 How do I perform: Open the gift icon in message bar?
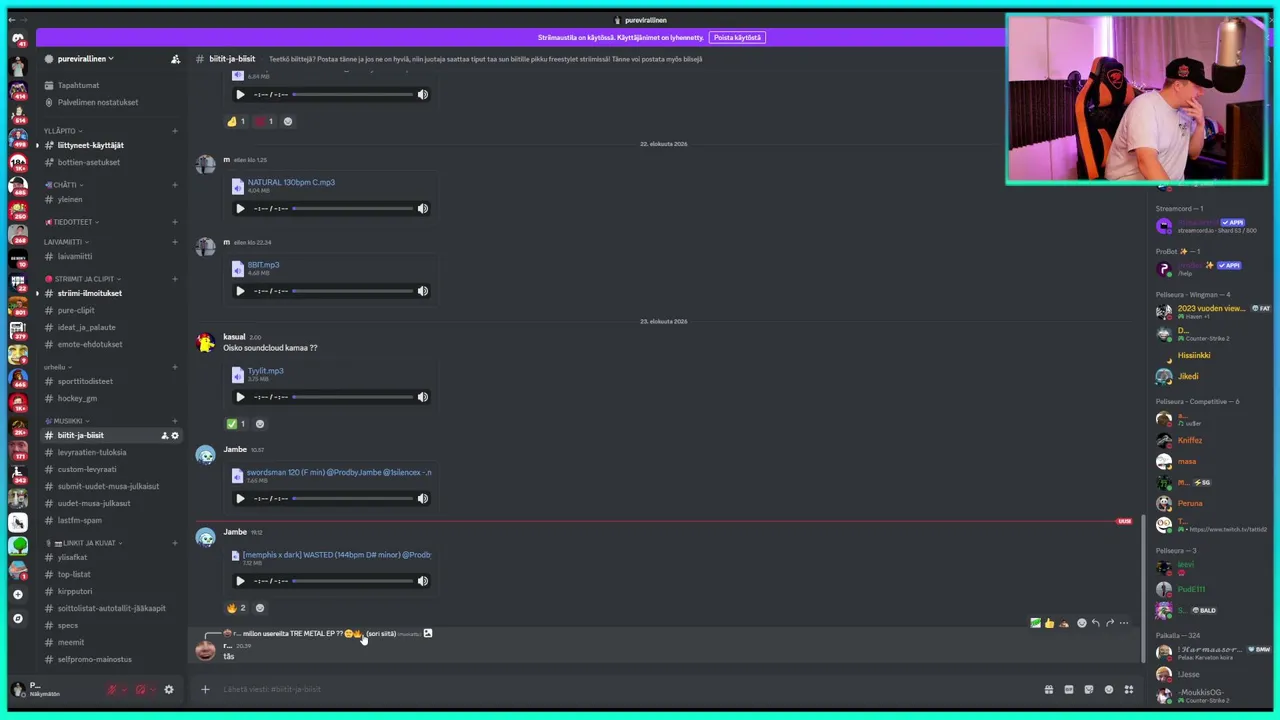point(1049,690)
